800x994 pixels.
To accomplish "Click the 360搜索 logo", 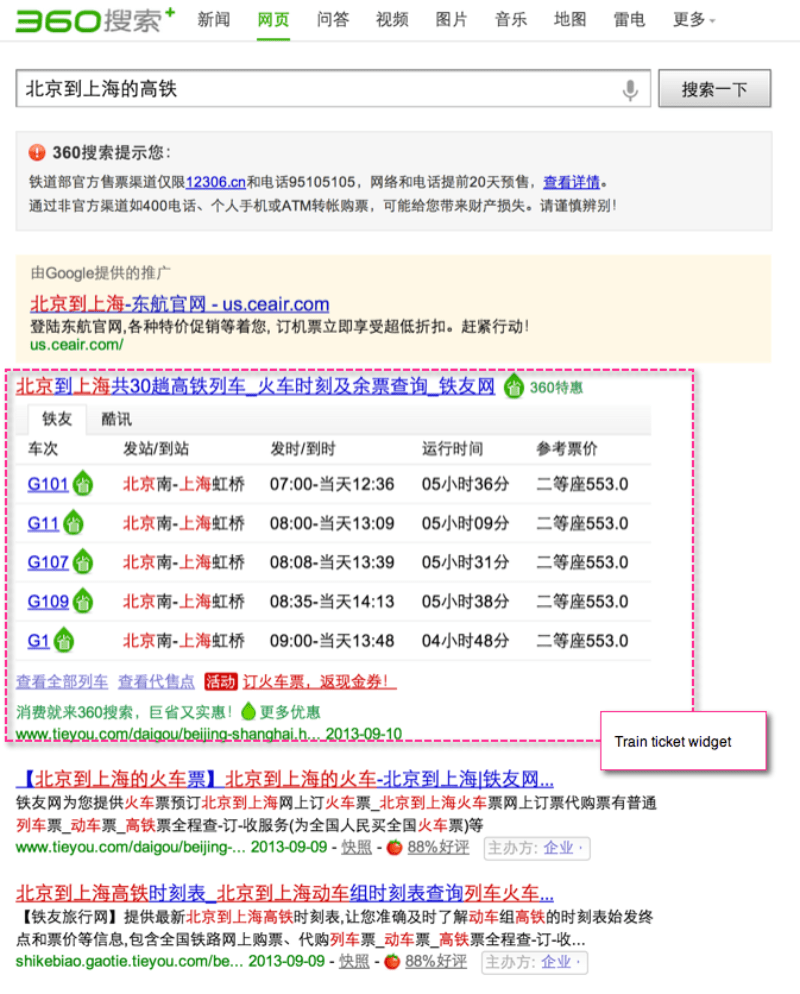I will point(95,19).
